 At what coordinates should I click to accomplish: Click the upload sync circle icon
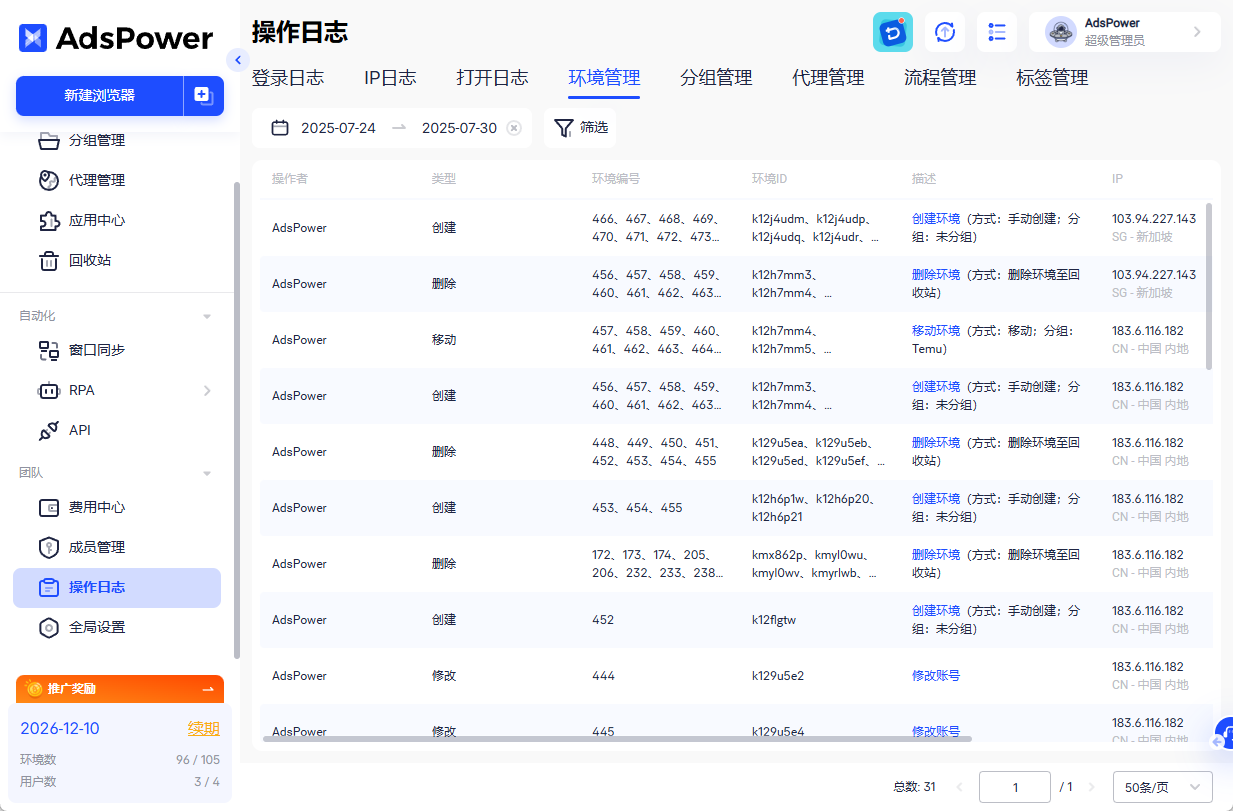point(945,32)
